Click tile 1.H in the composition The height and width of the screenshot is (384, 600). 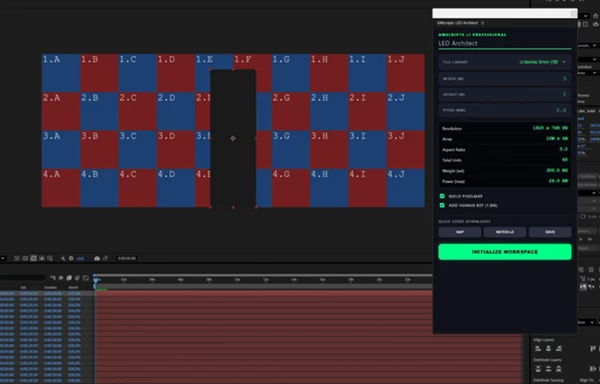pos(329,73)
